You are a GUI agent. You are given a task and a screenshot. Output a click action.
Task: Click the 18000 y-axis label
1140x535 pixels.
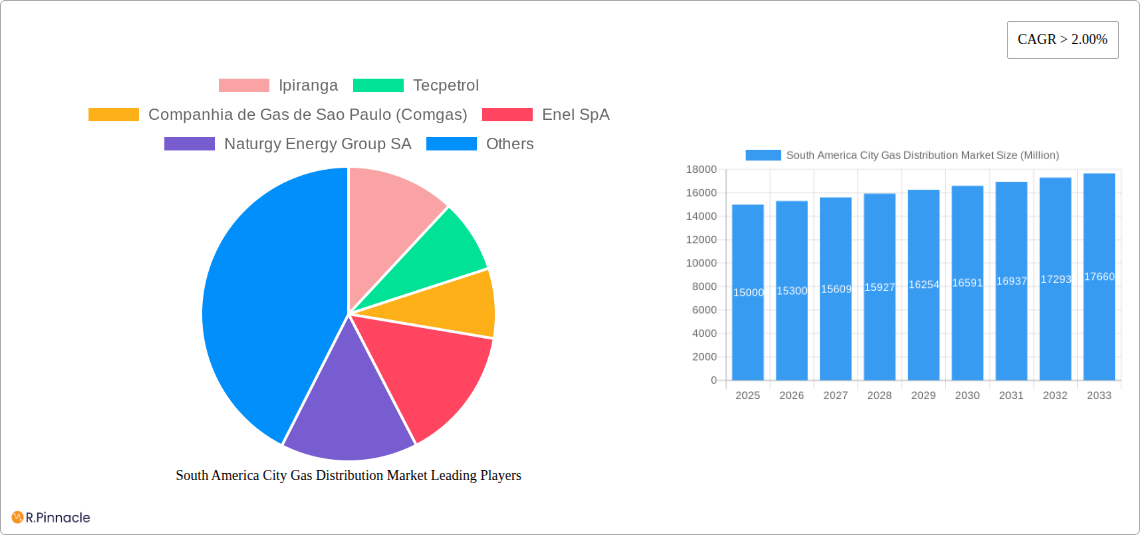(x=702, y=169)
